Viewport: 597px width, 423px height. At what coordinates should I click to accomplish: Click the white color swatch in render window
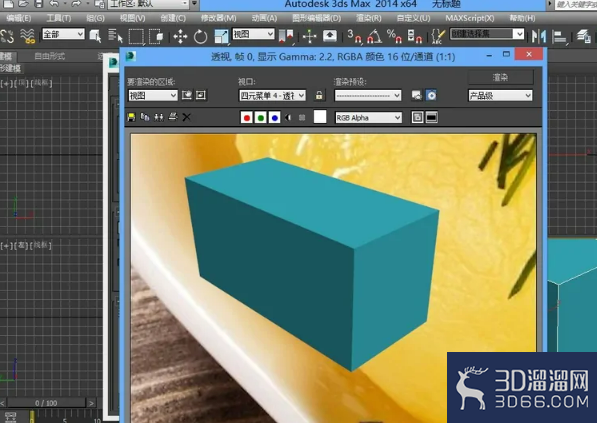[x=320, y=117]
